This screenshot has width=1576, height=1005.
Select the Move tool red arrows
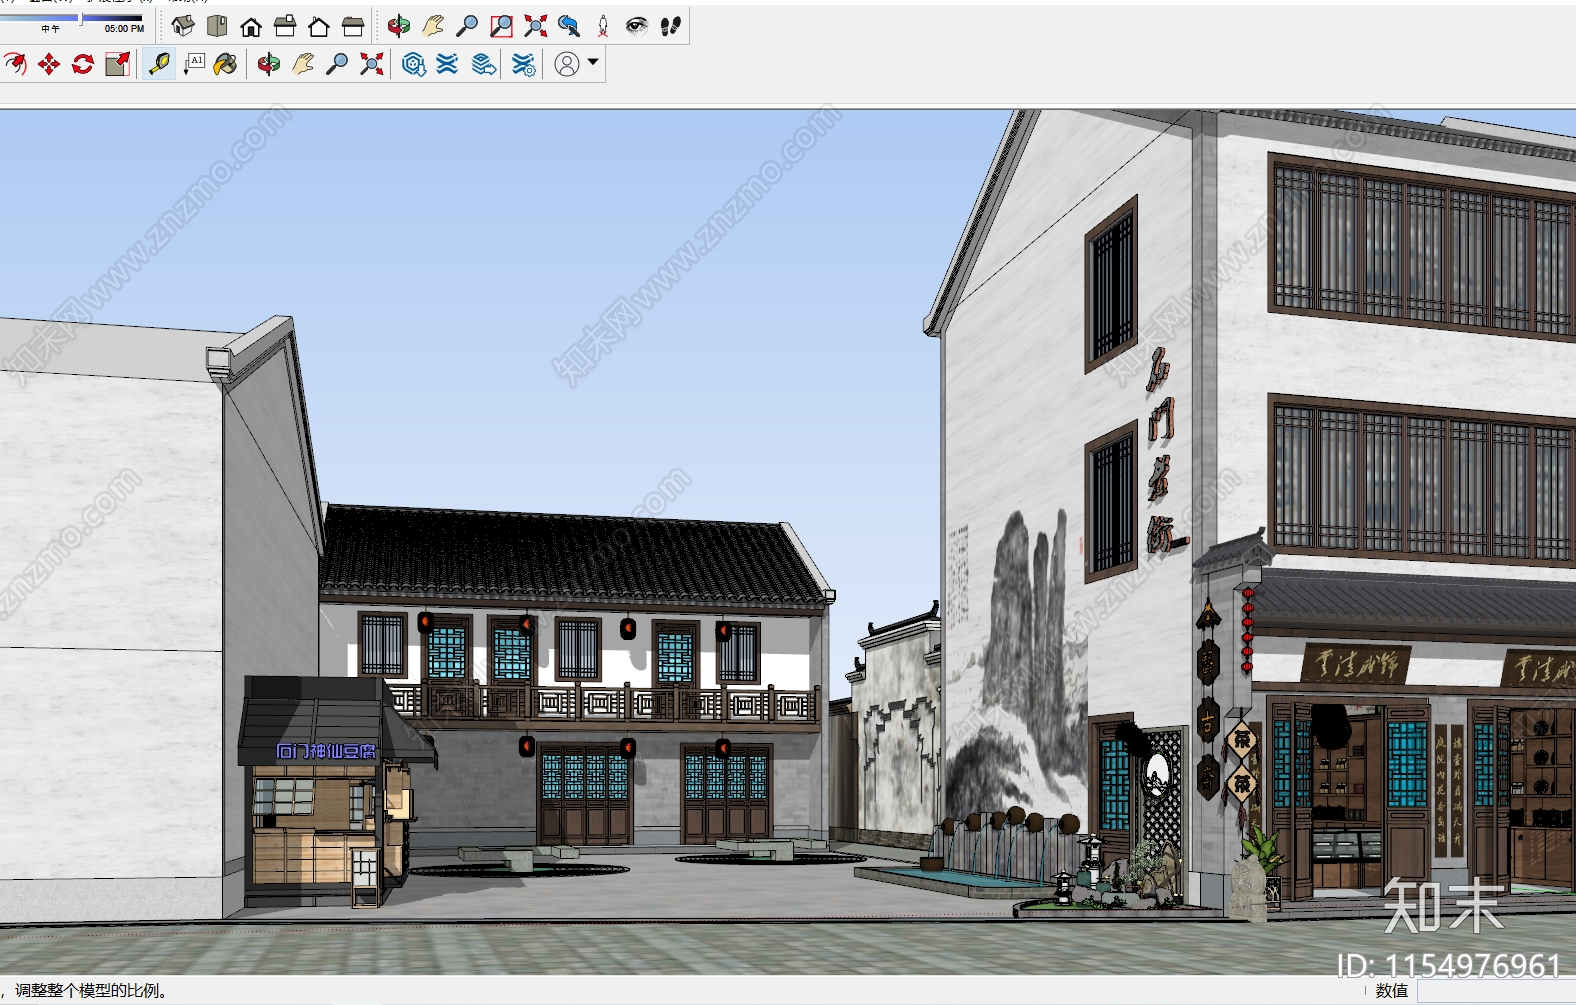click(48, 64)
